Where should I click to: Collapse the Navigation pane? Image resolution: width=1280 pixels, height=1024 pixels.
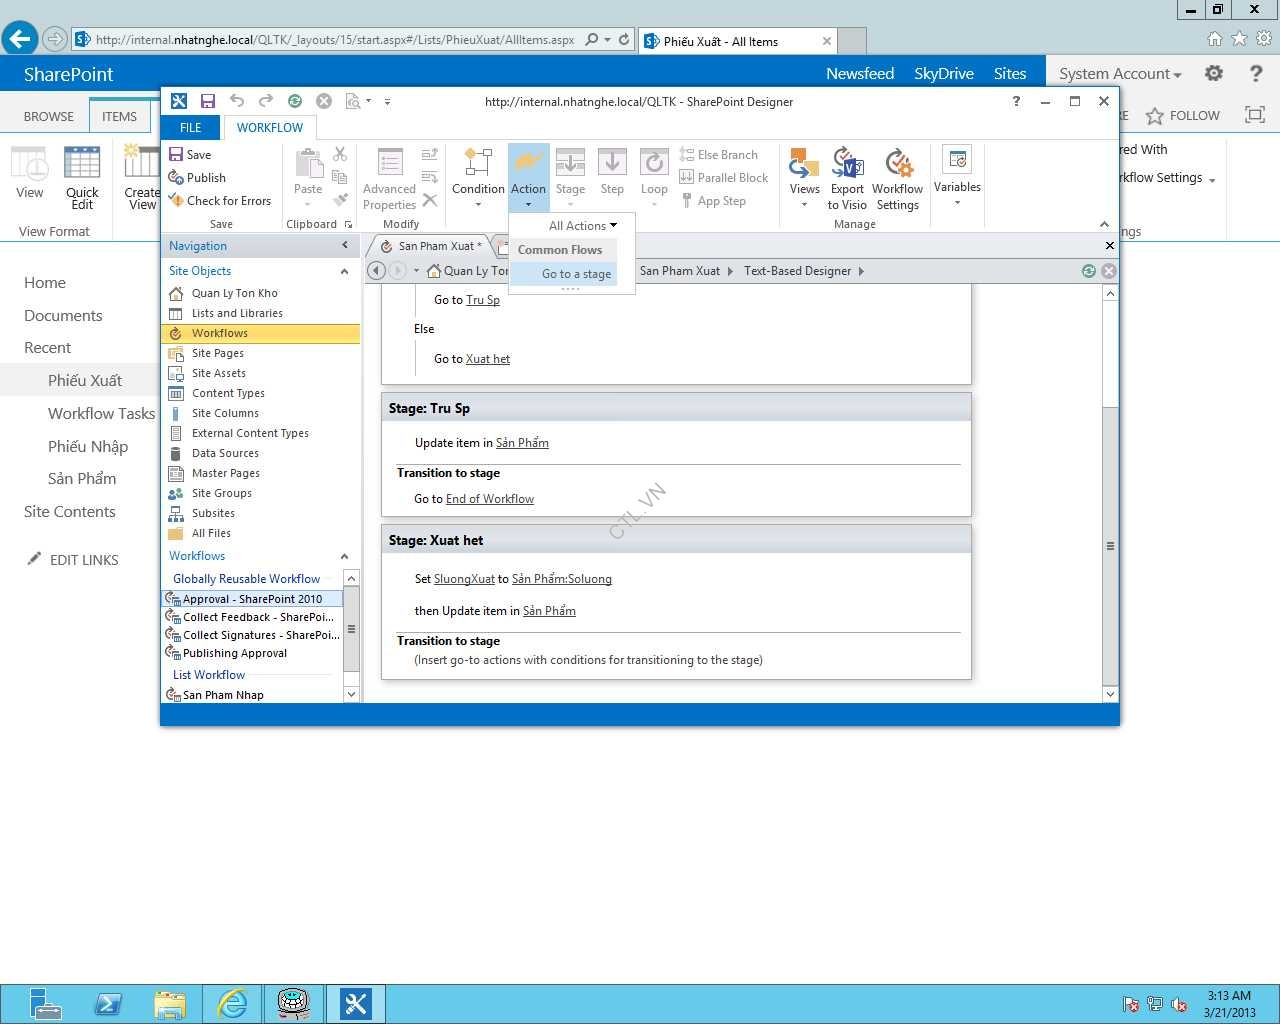[x=345, y=246]
